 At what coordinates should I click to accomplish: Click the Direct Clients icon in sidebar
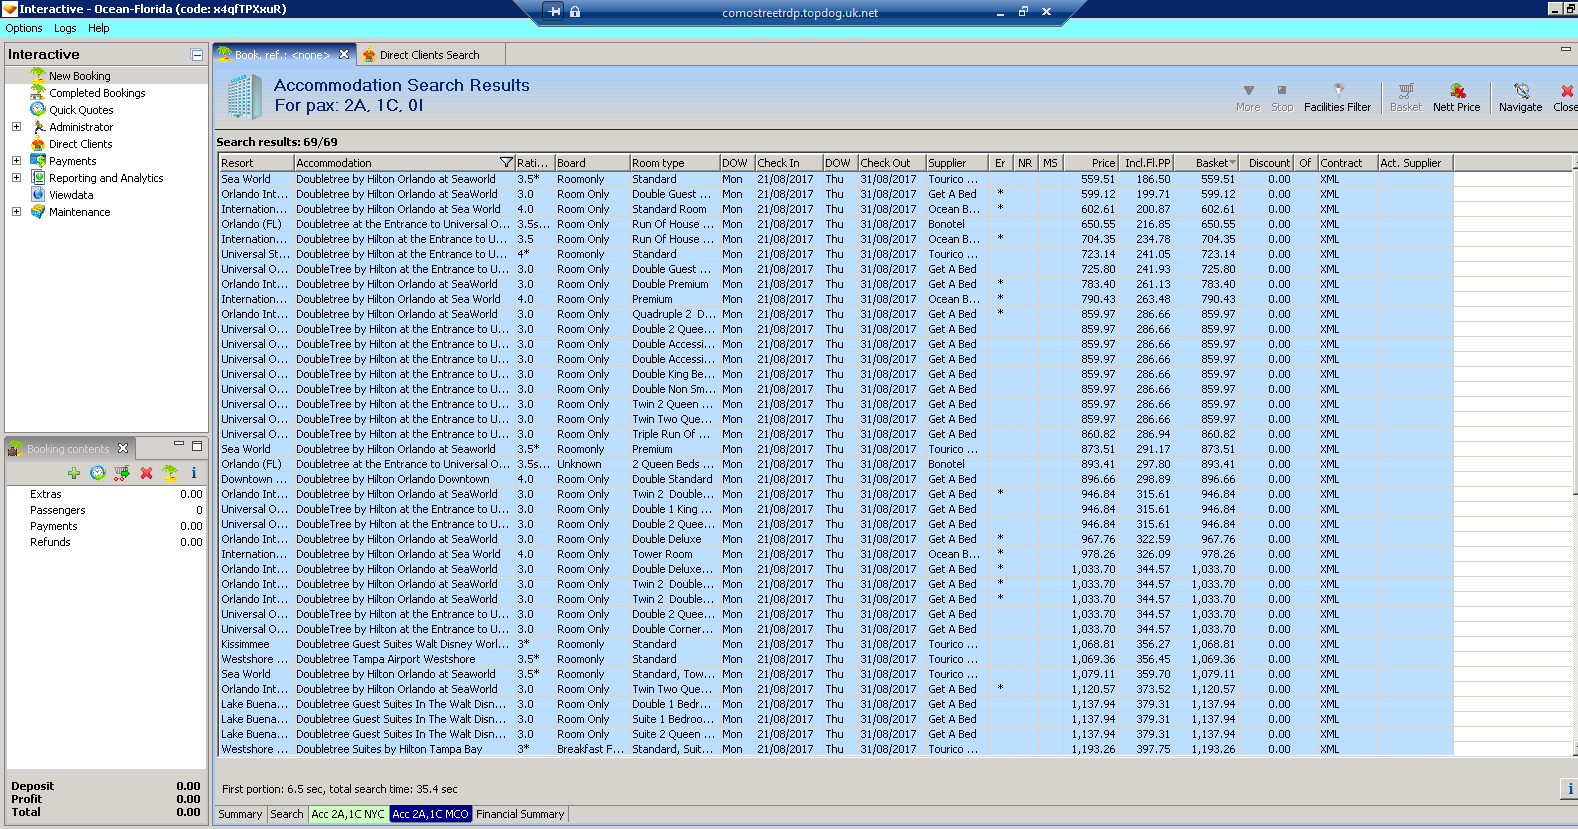click(38, 143)
